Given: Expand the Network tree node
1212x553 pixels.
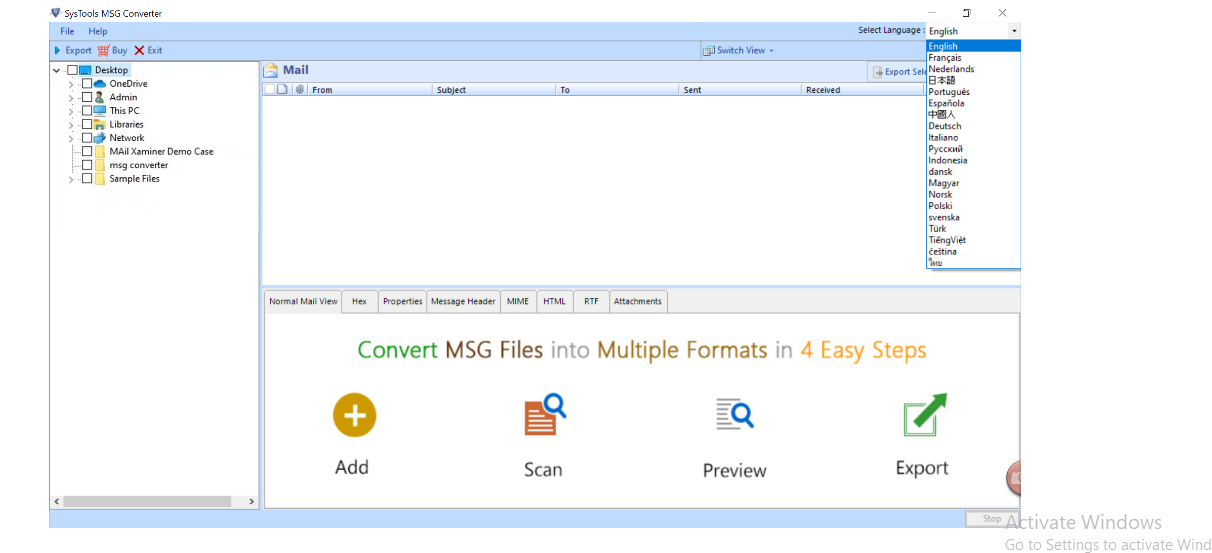Looking at the screenshot, I should click(71, 138).
